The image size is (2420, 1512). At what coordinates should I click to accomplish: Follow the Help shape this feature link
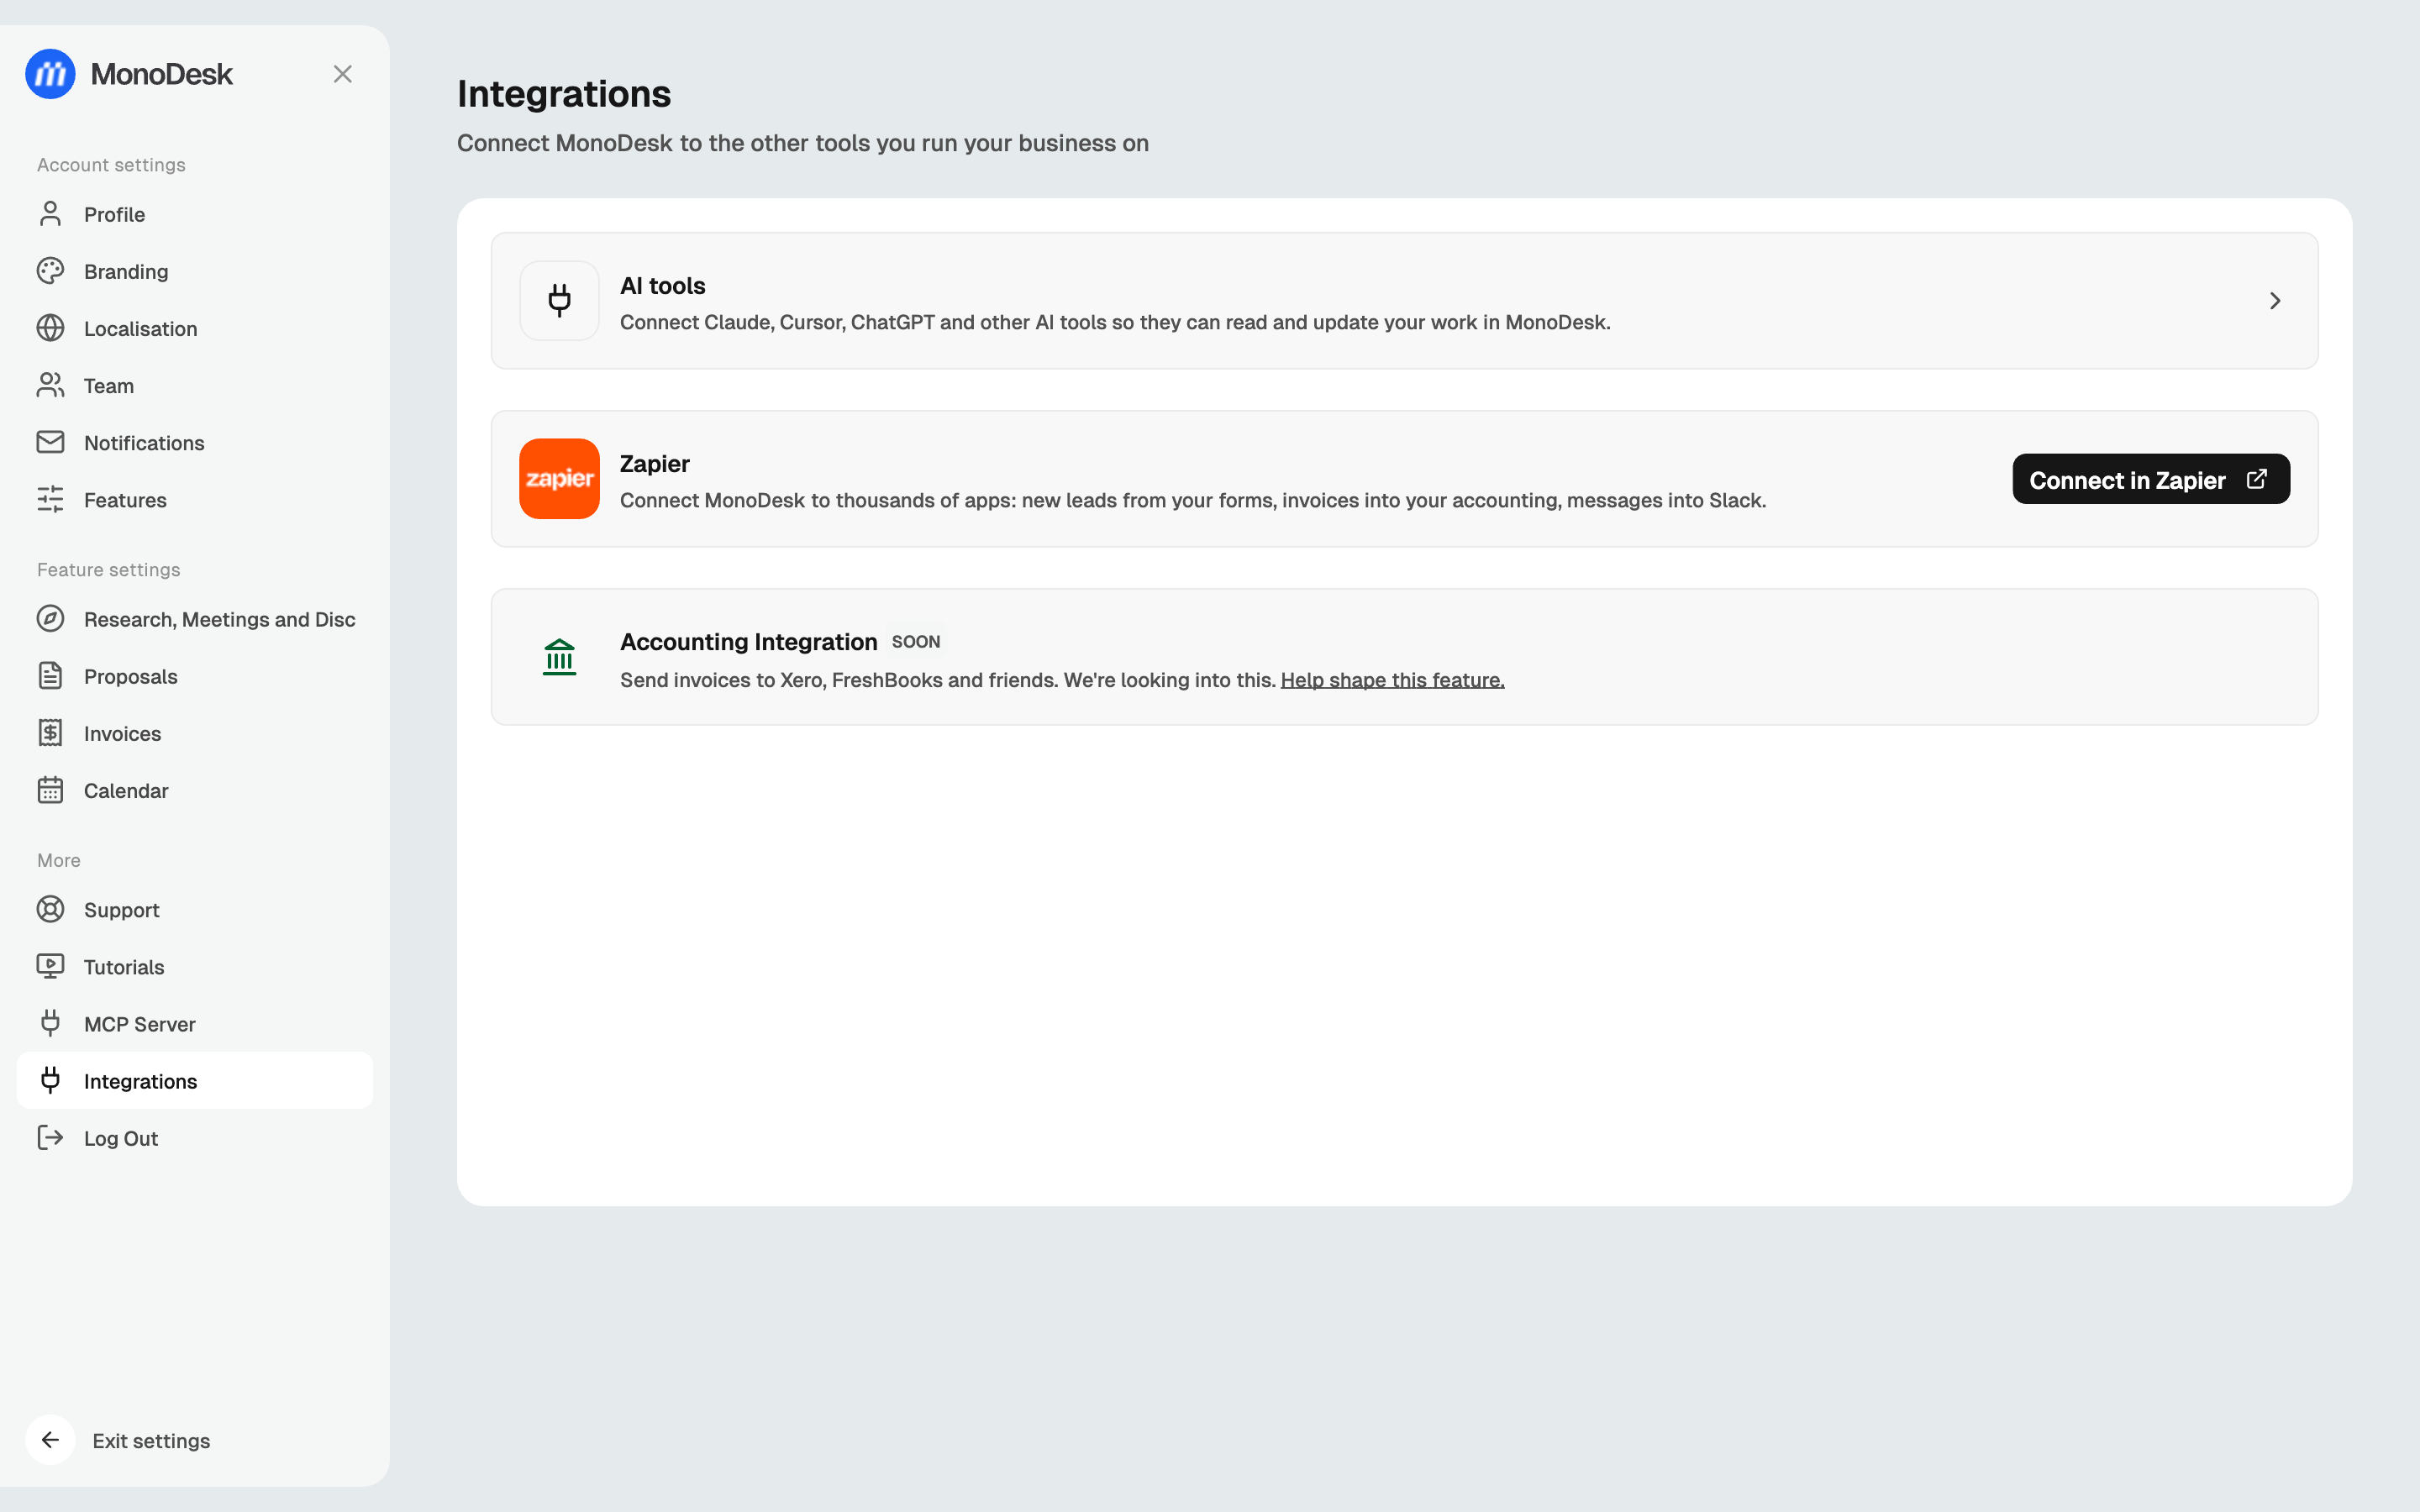click(1392, 680)
